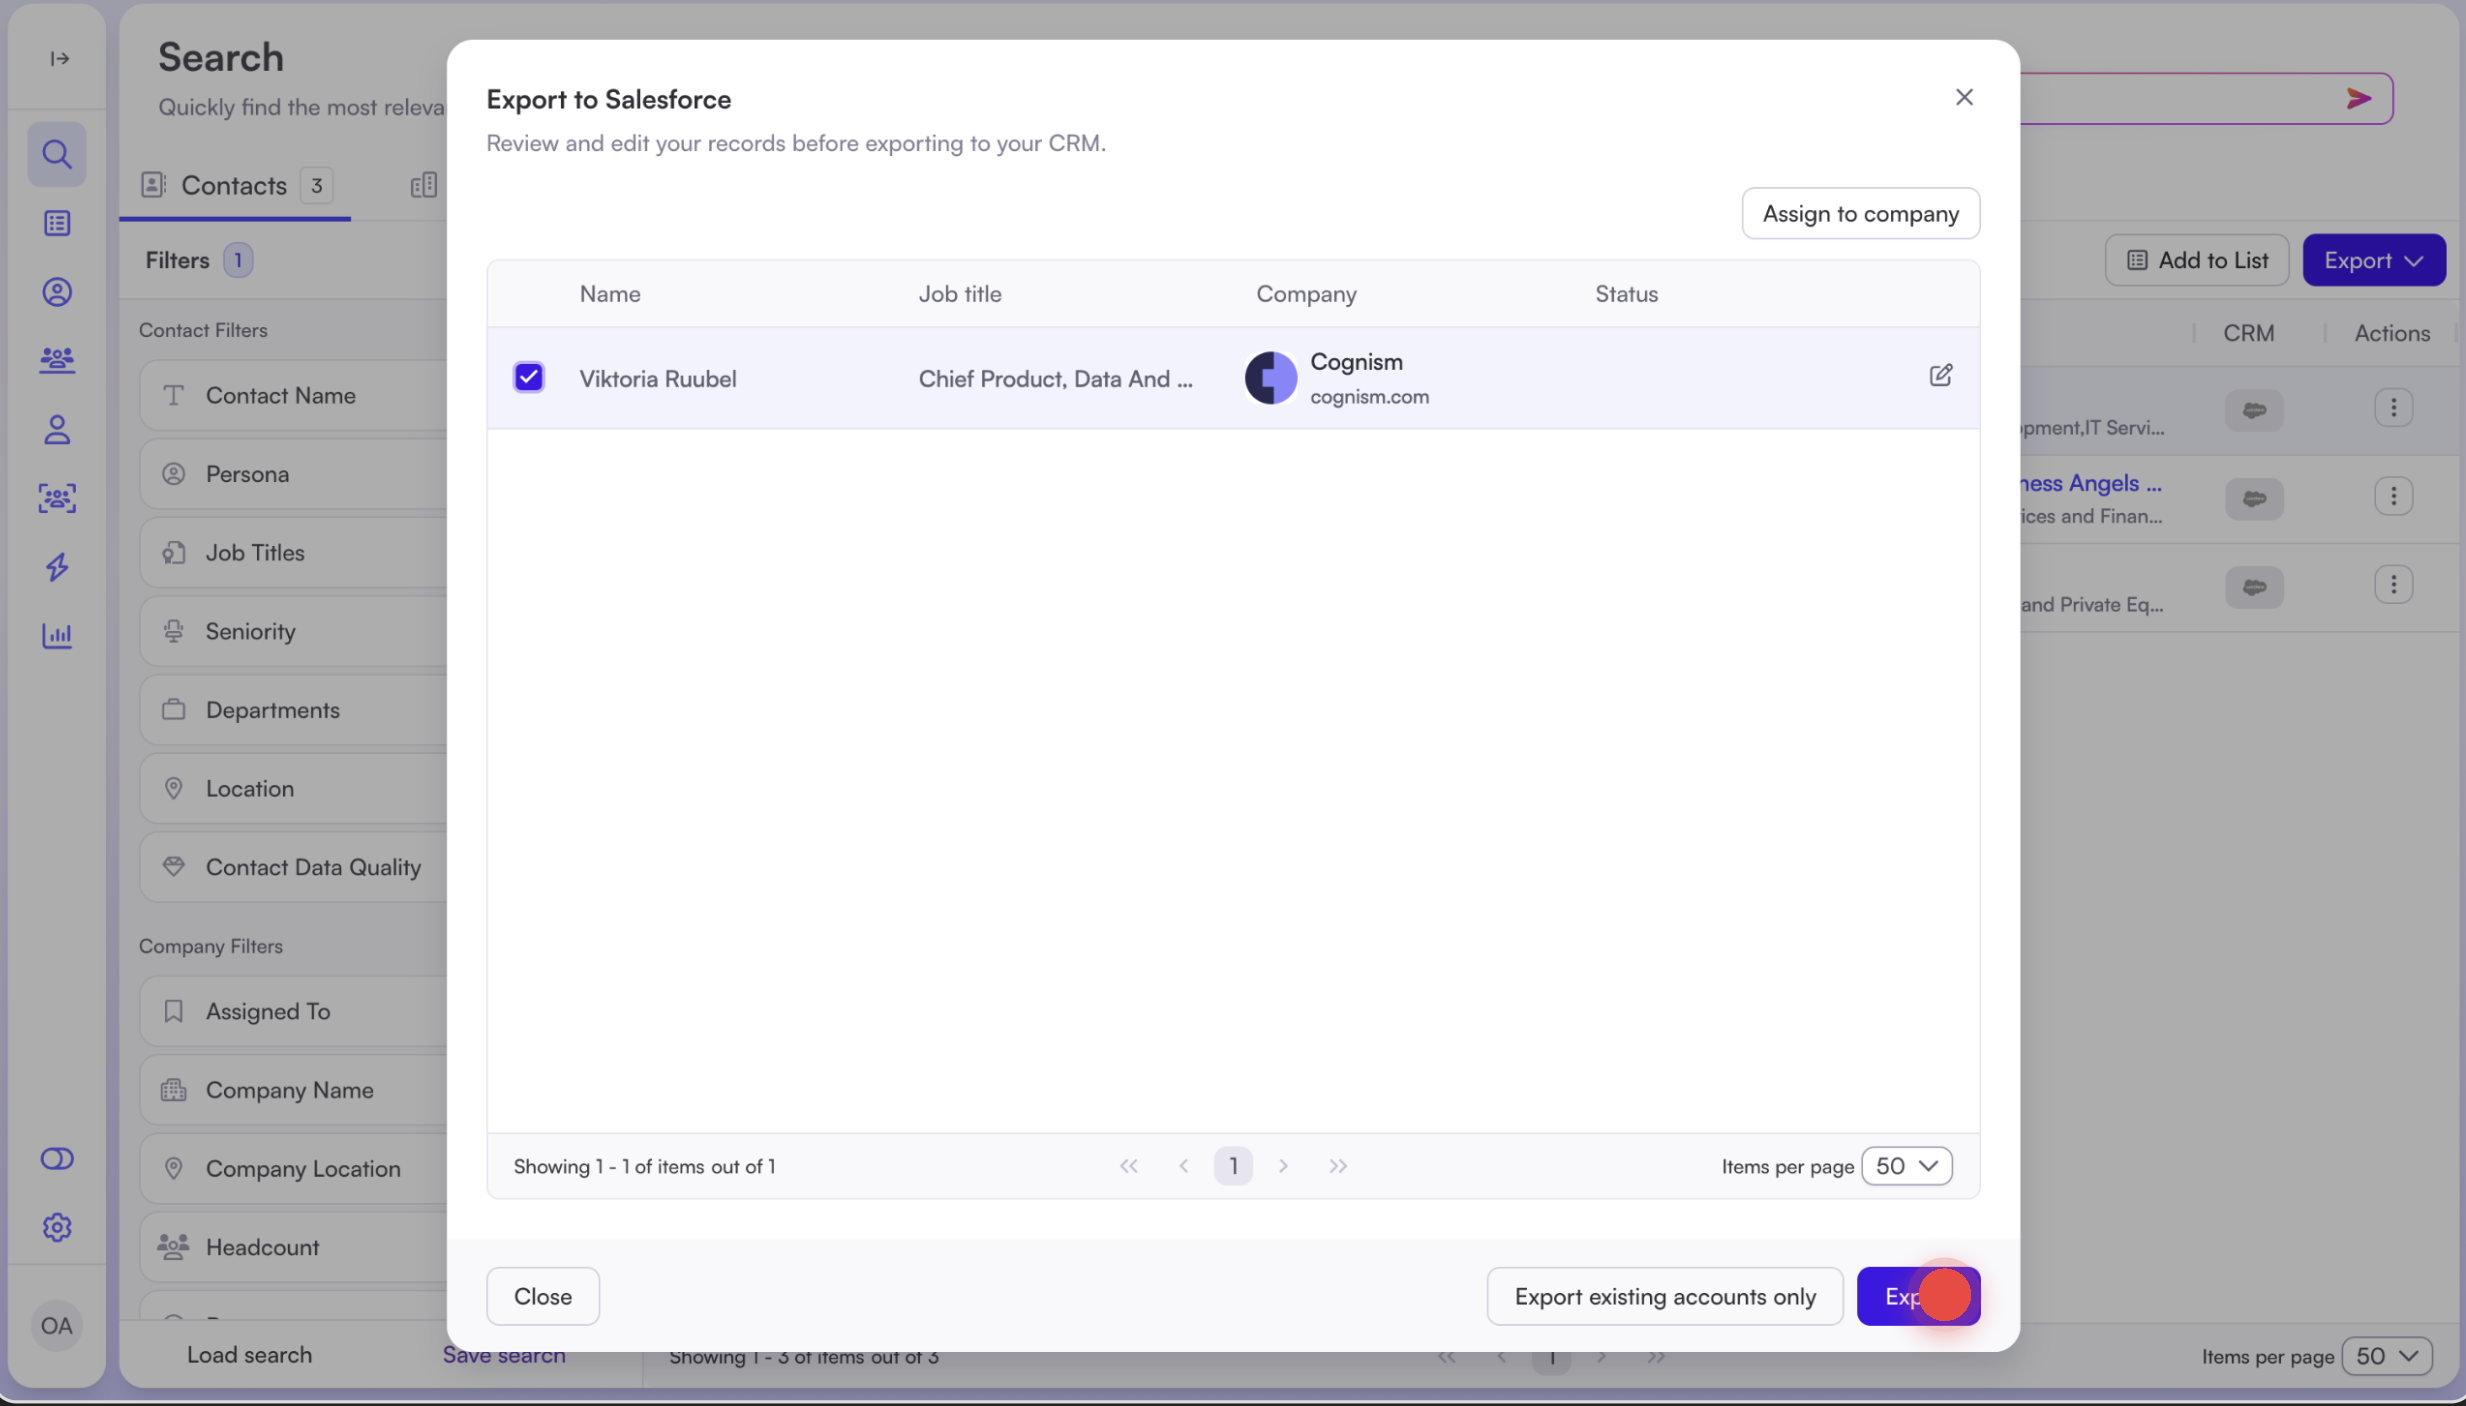The height and width of the screenshot is (1406, 2466).
Task: Expand the sidebar with arrow icon
Action: tap(59, 58)
